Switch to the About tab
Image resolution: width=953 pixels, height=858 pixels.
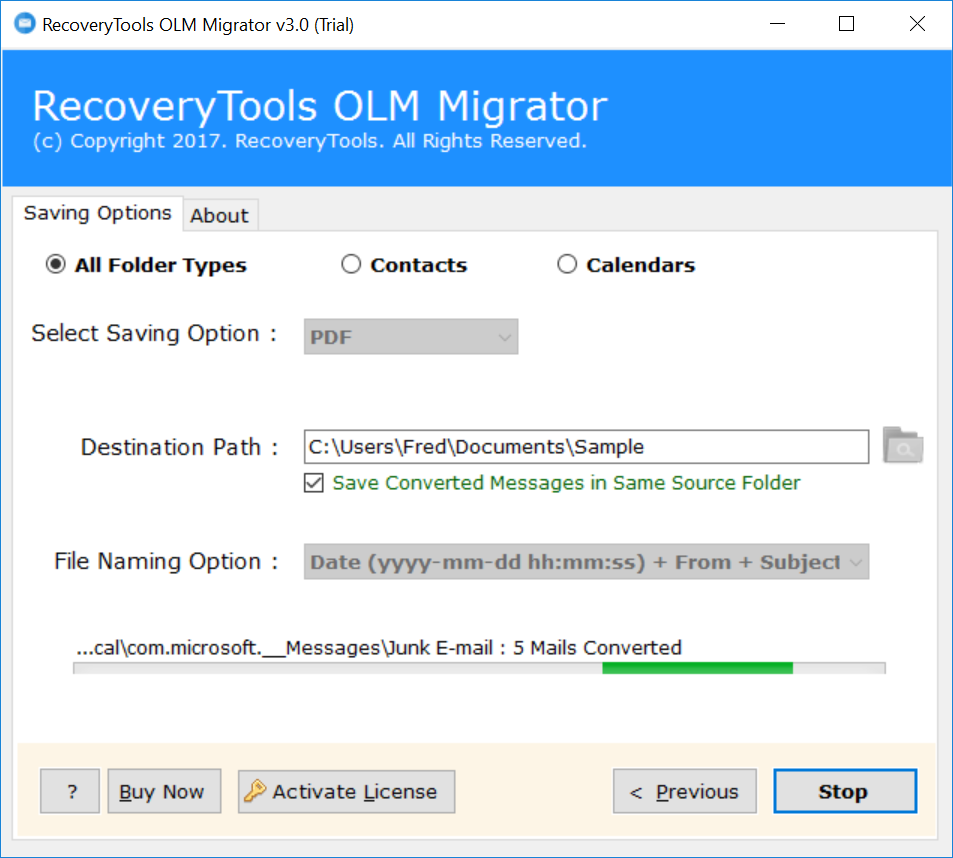coord(219,216)
